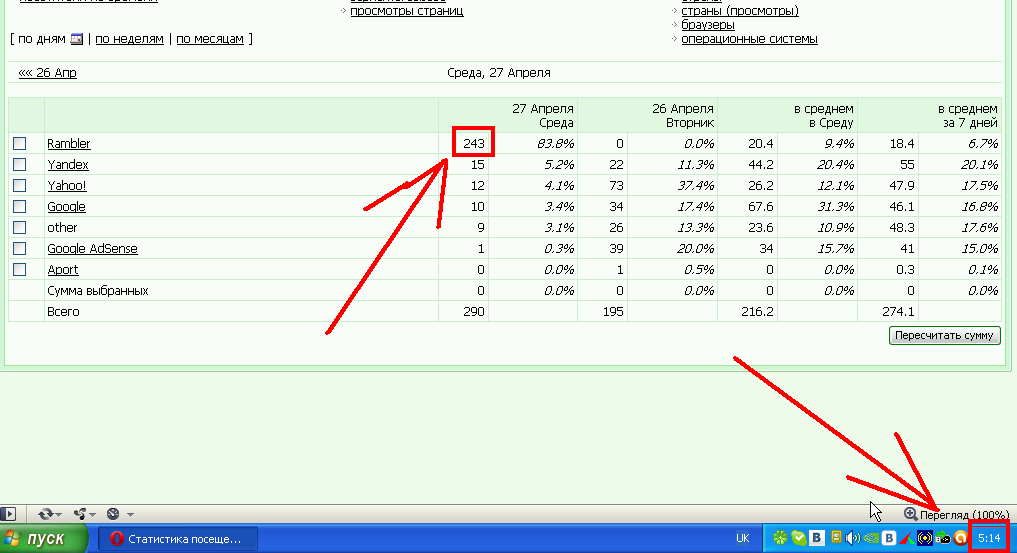Image resolution: width=1017 pixels, height=553 pixels.
Task: Go back to ««« 26 Апр
Action: tap(47, 73)
